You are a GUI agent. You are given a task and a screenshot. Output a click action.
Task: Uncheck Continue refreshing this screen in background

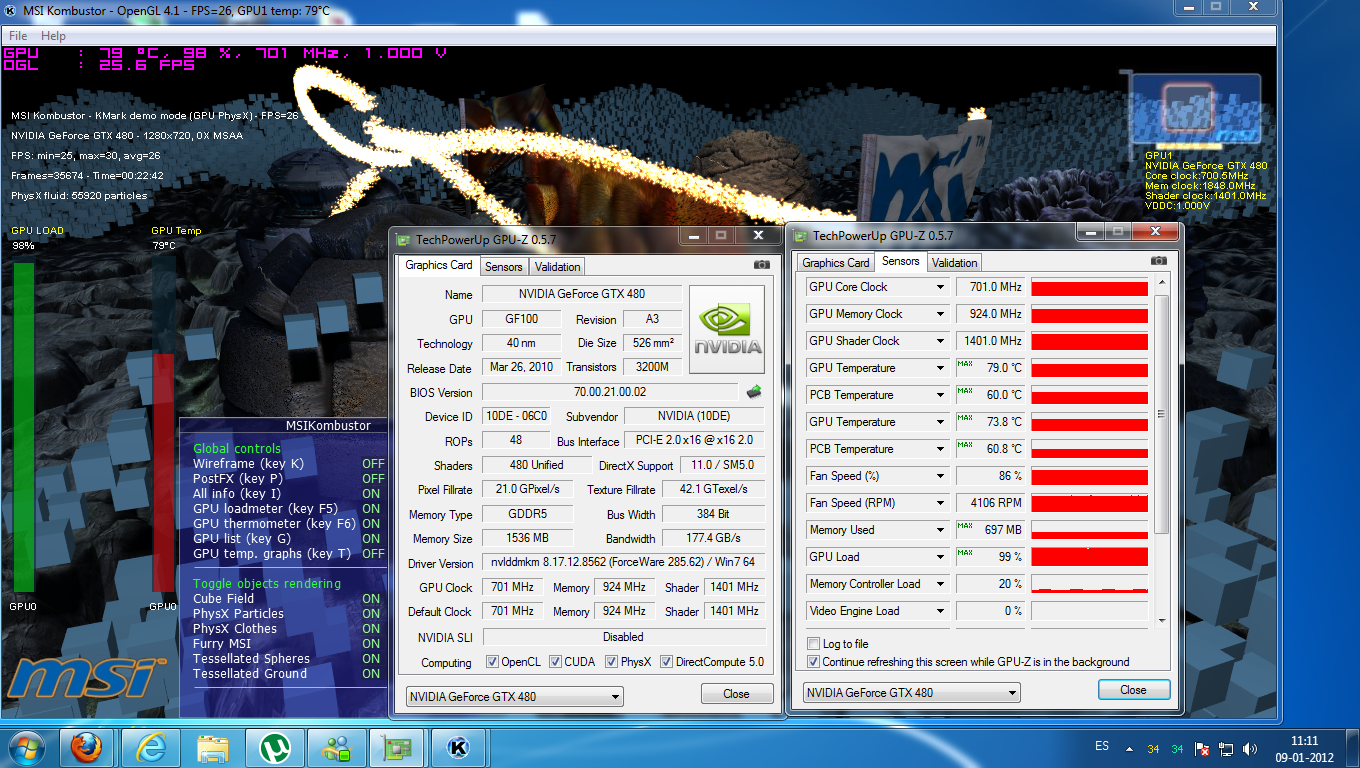point(813,662)
